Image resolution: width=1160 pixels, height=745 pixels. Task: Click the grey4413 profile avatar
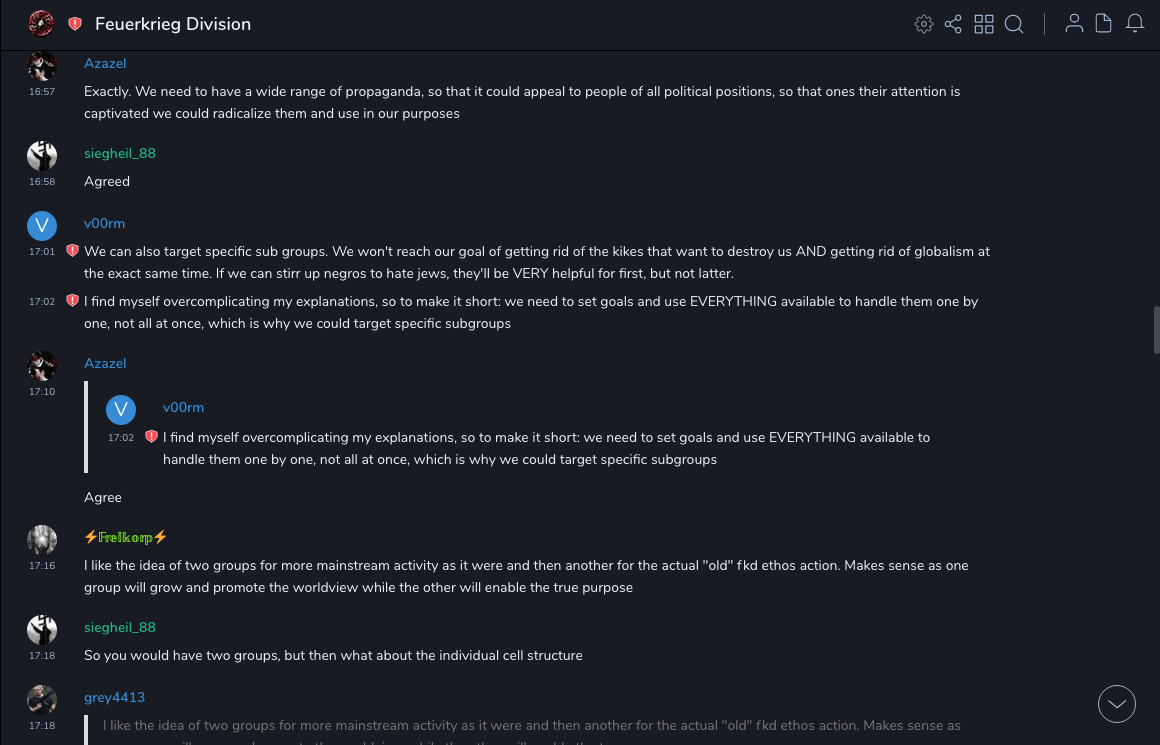[42, 699]
